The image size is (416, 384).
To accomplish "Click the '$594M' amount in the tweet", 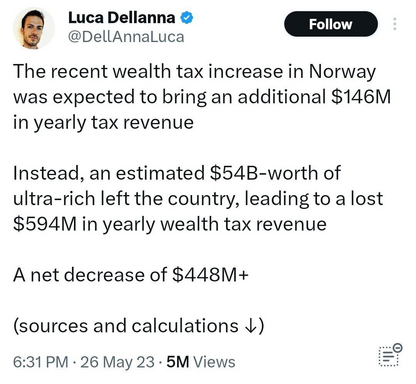I will coord(45,224).
